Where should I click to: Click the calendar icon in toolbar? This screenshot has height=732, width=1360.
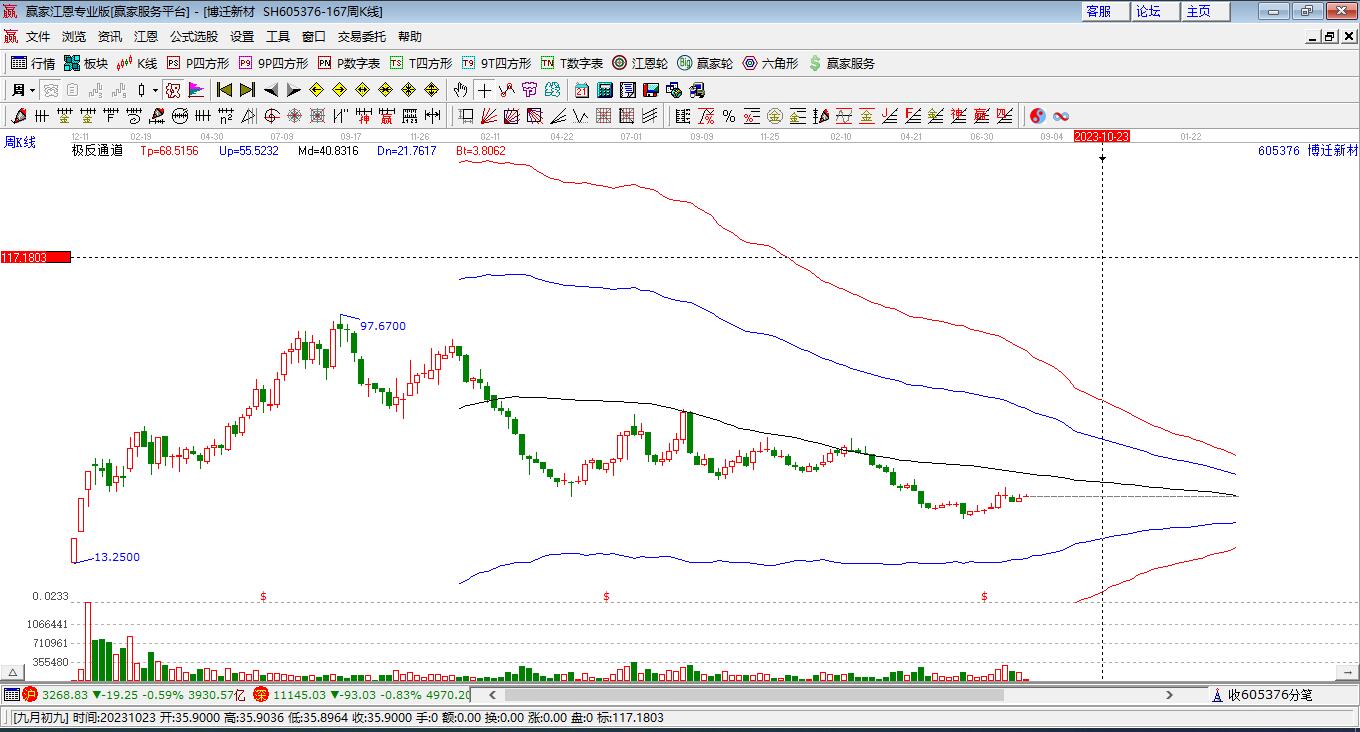point(582,90)
